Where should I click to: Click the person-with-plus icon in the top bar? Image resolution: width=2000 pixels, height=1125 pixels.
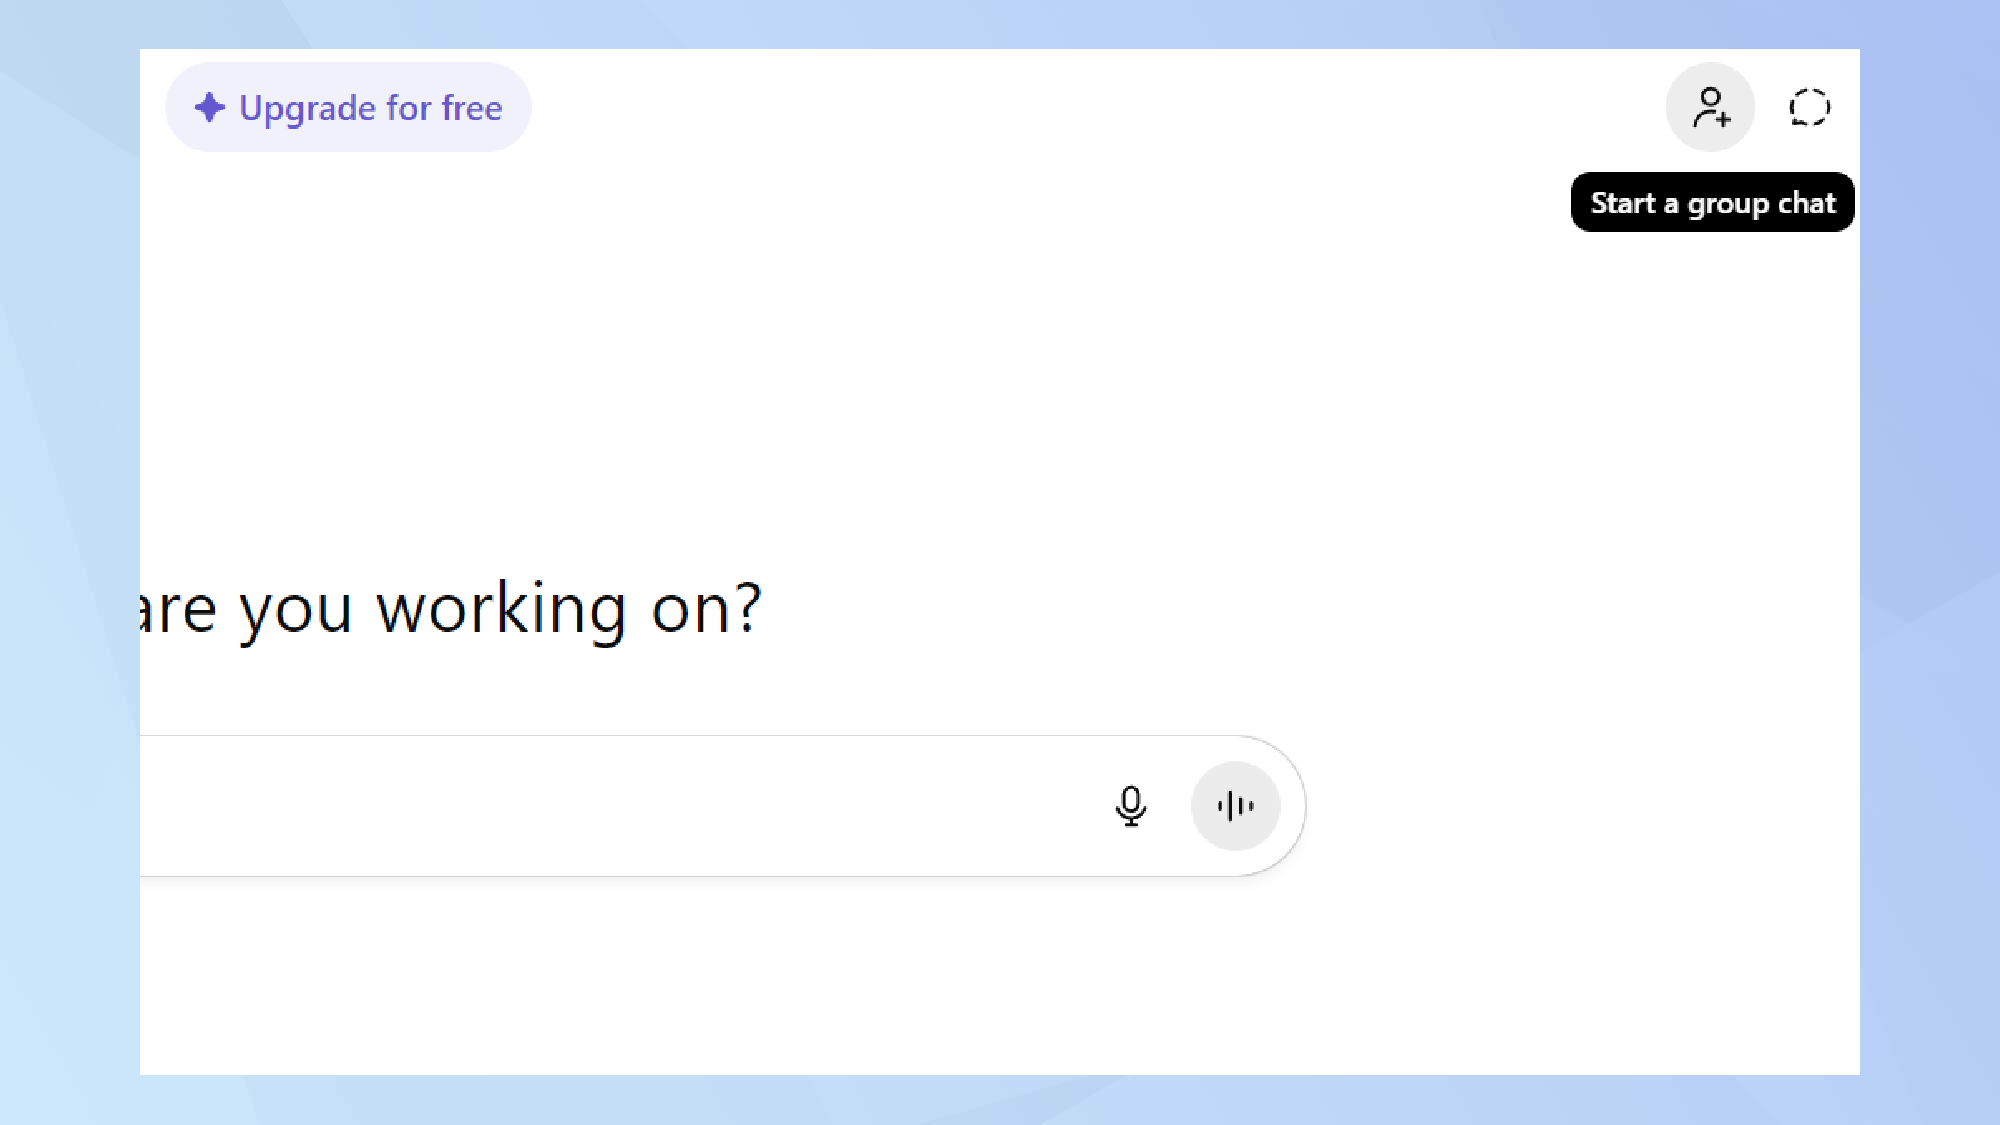coord(1710,107)
